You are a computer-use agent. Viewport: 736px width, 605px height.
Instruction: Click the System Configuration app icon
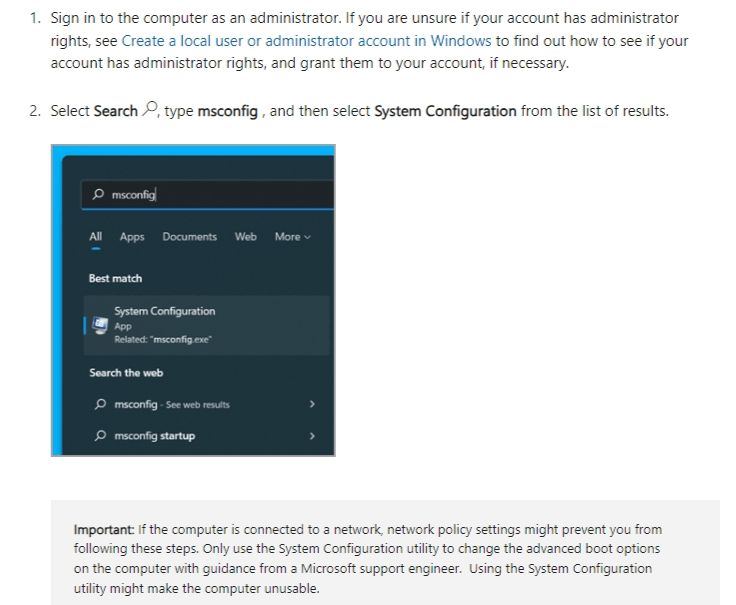[x=100, y=325]
